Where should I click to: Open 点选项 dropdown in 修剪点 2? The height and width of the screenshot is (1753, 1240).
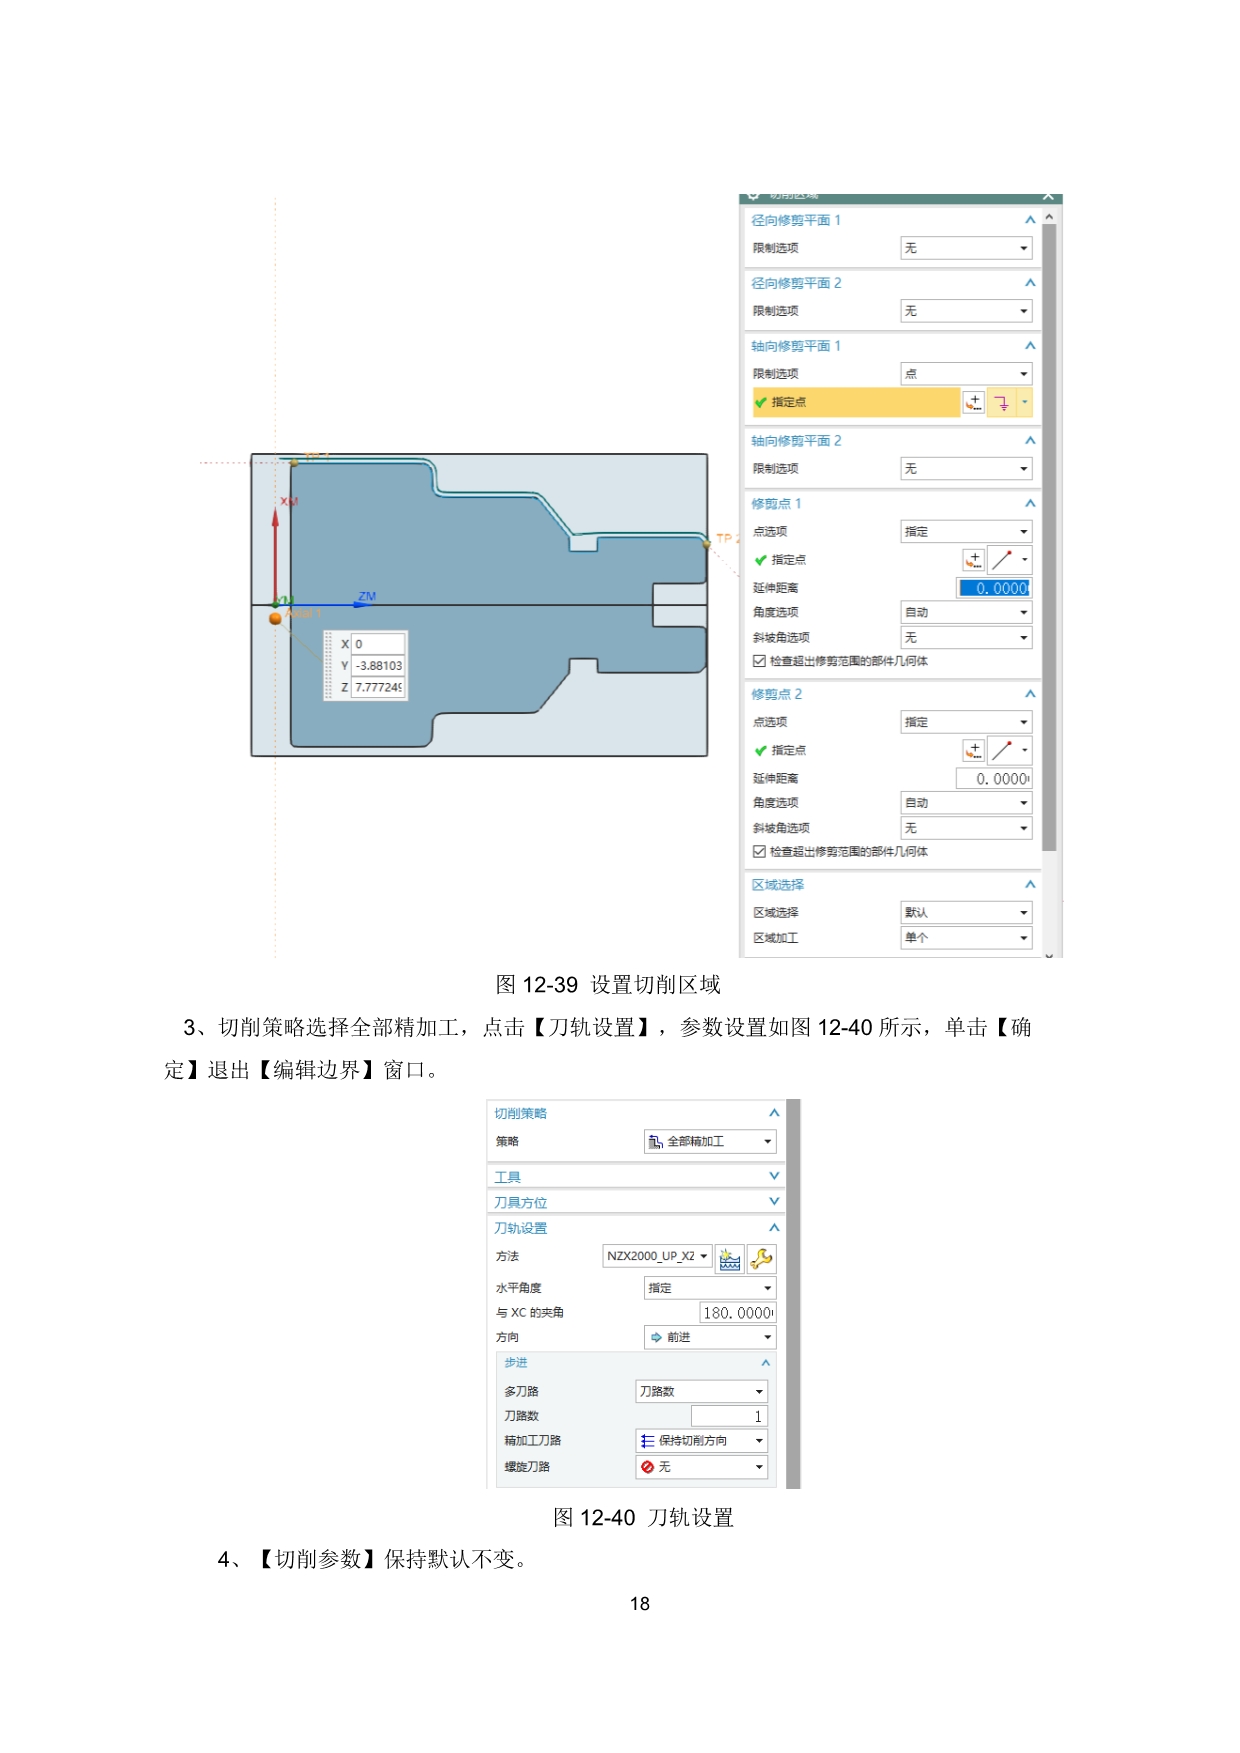[966, 722]
